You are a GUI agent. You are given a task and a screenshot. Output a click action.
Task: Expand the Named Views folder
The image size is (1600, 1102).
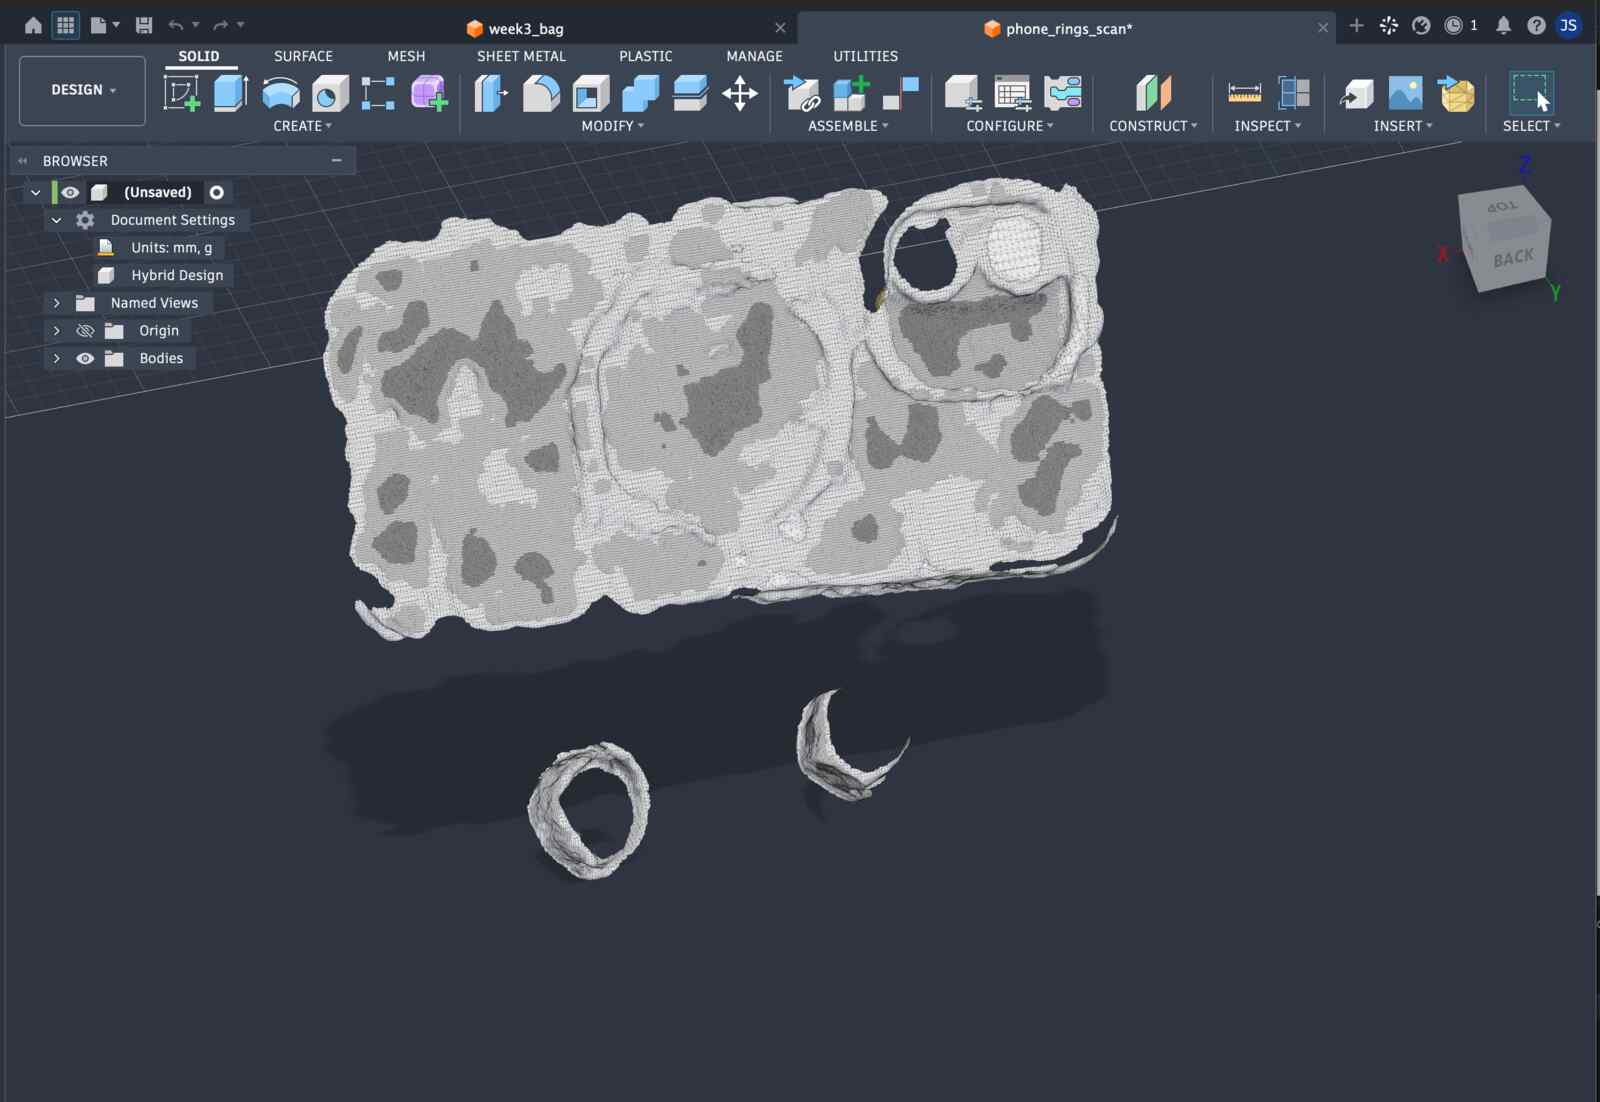click(x=57, y=303)
